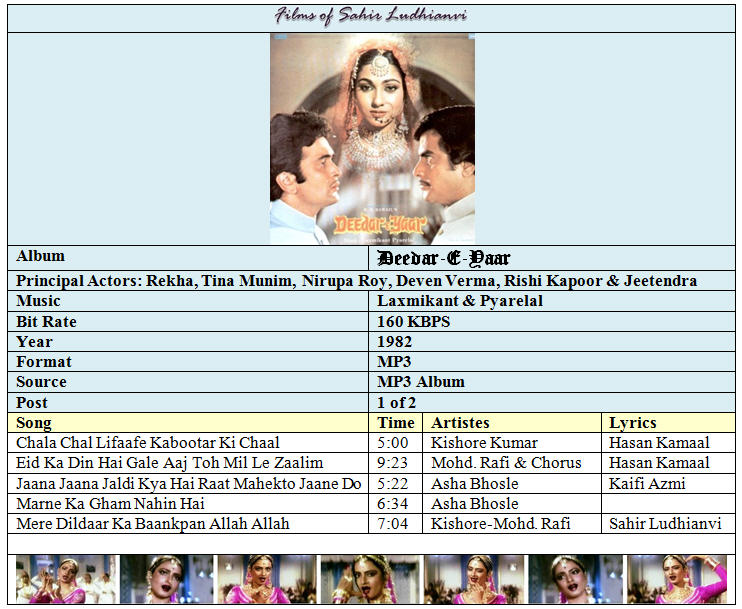This screenshot has height=609, width=742.
Task: Click the Deedar-E-Yaar movie poster image
Action: (372, 139)
